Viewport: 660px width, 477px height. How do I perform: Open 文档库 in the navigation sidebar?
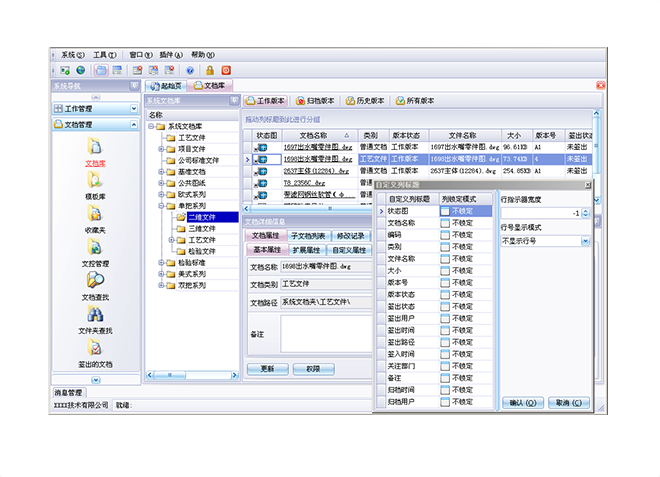tap(94, 150)
